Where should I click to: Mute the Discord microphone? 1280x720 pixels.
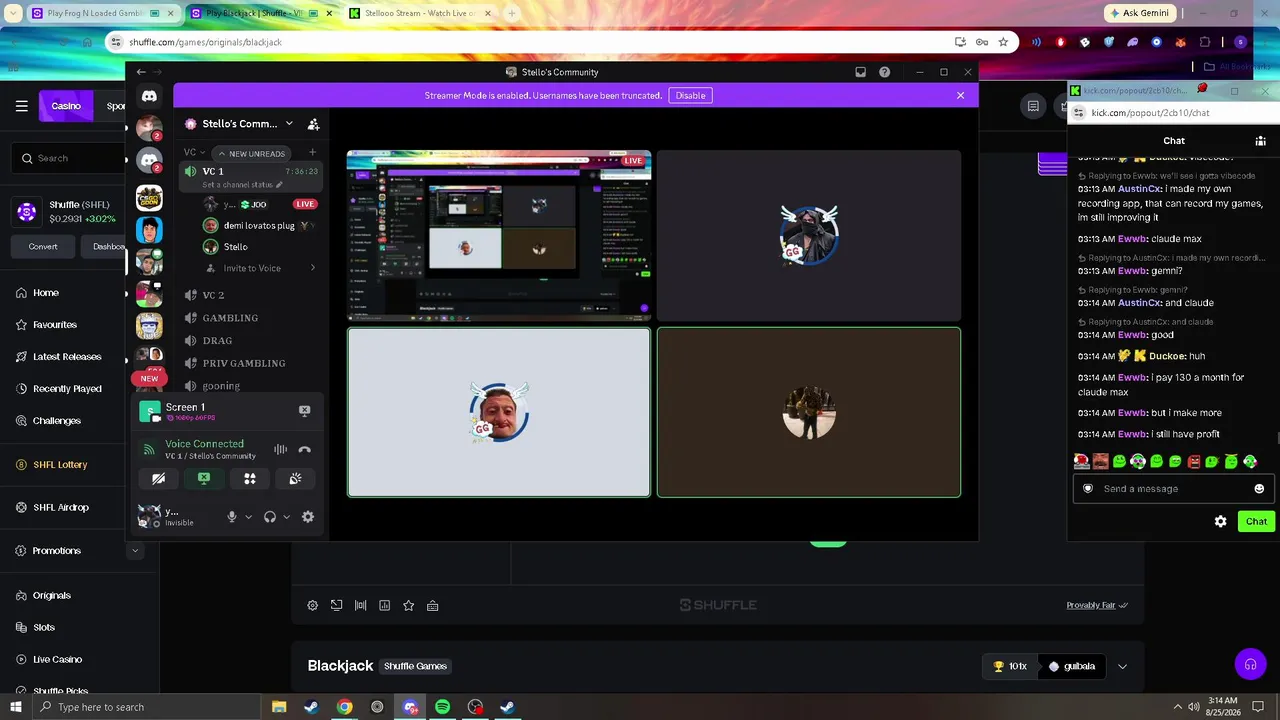pos(232,517)
